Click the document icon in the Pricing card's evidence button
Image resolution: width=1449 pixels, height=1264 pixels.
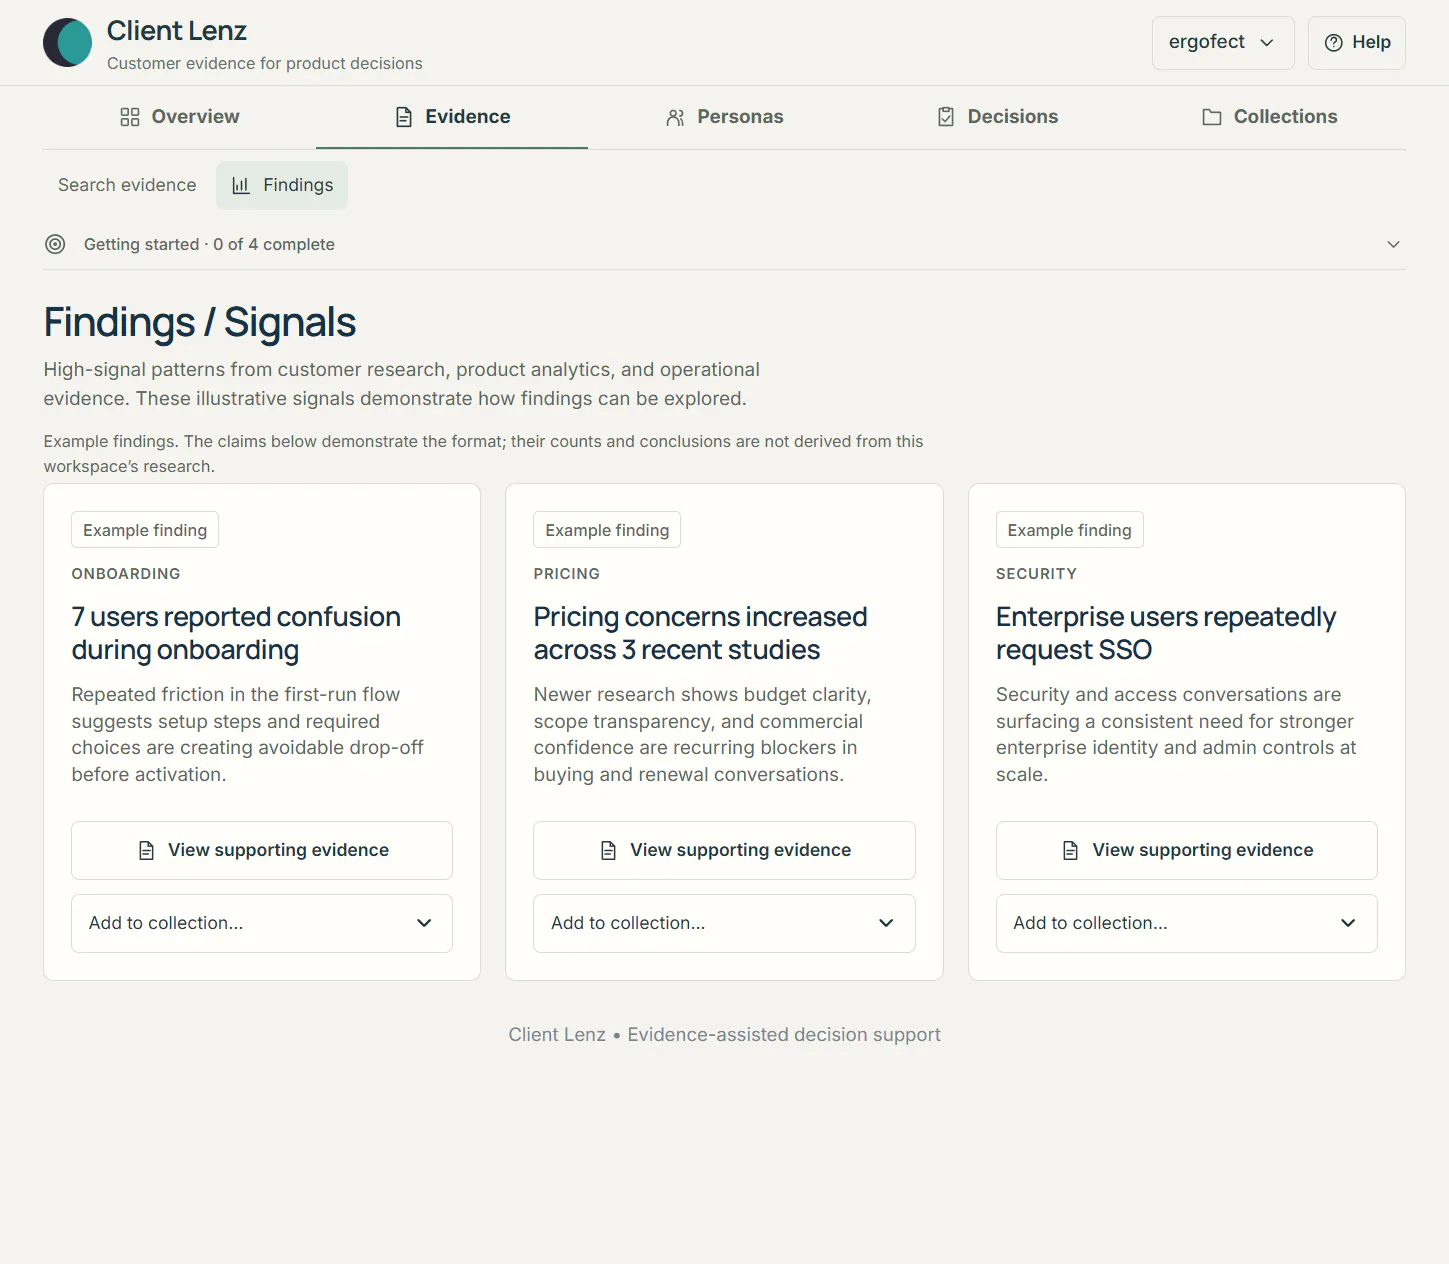[608, 850]
